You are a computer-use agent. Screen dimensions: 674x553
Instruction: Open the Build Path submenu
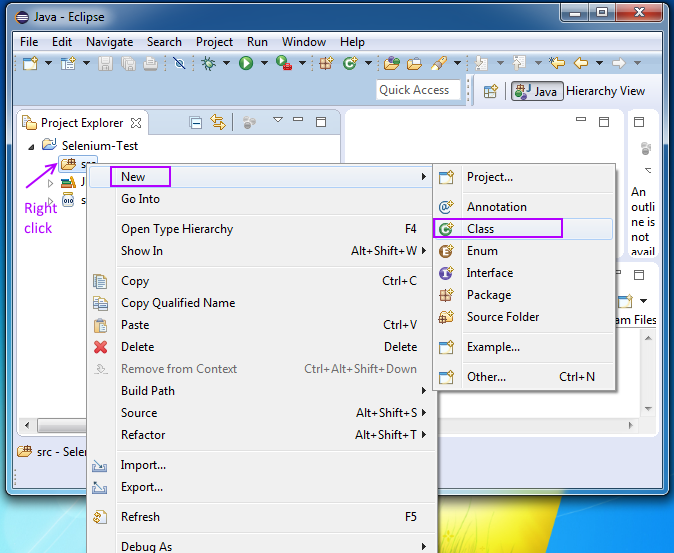click(261, 391)
